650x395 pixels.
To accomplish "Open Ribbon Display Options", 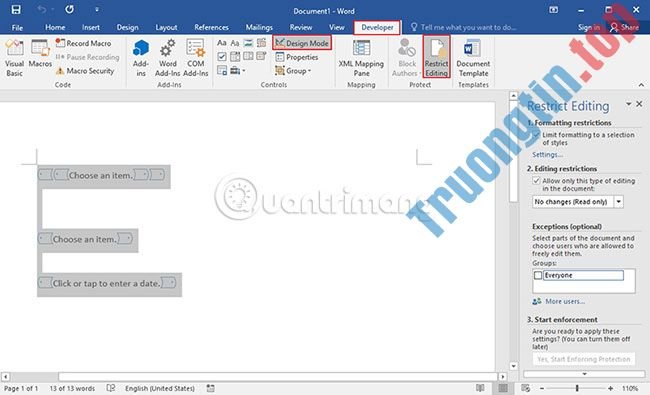I will 553,10.
